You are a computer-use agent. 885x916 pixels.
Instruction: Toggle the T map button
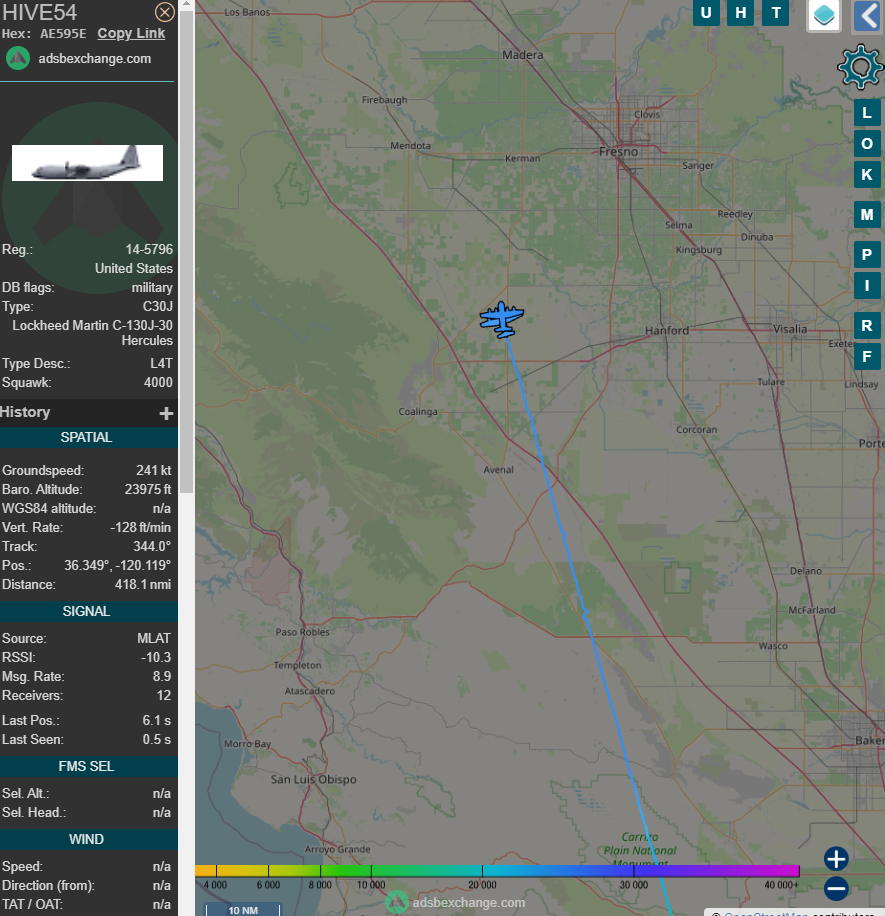point(776,13)
